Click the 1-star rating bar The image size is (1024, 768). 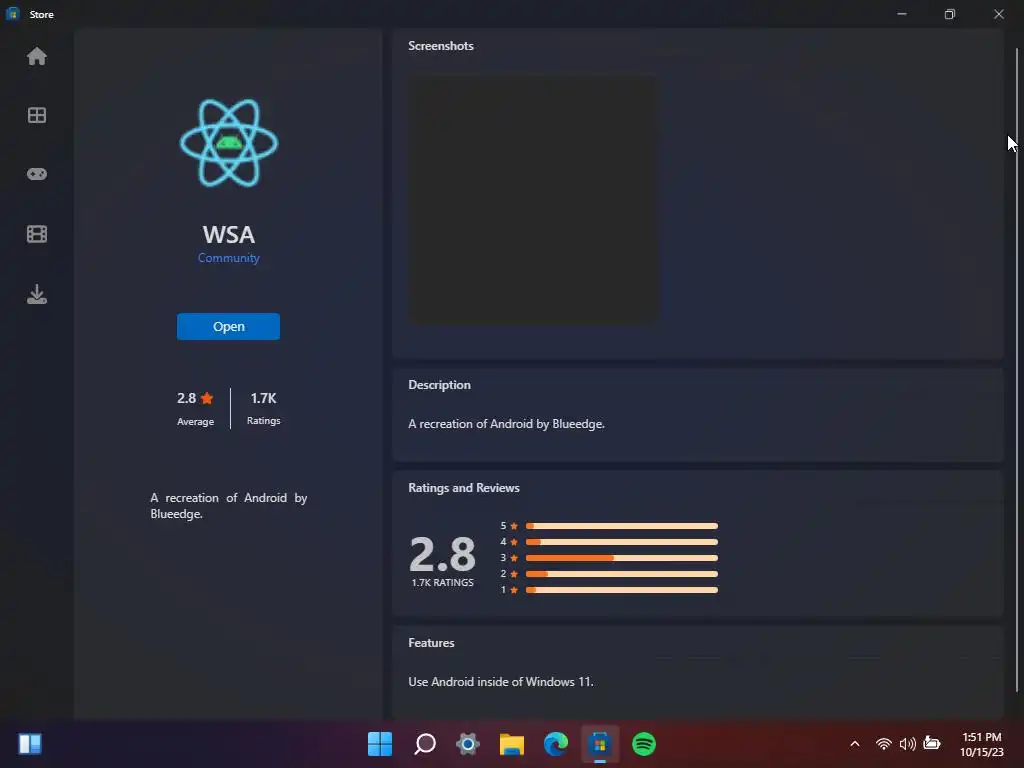coord(622,590)
